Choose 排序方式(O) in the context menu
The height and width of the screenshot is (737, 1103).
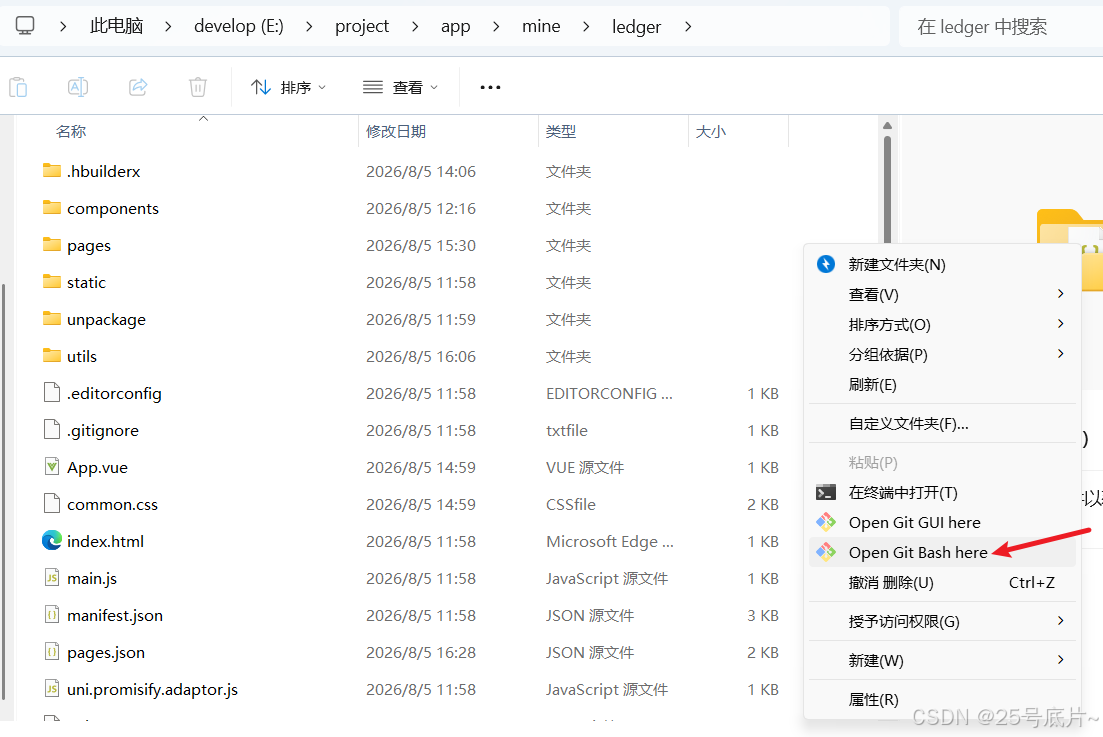(943, 325)
